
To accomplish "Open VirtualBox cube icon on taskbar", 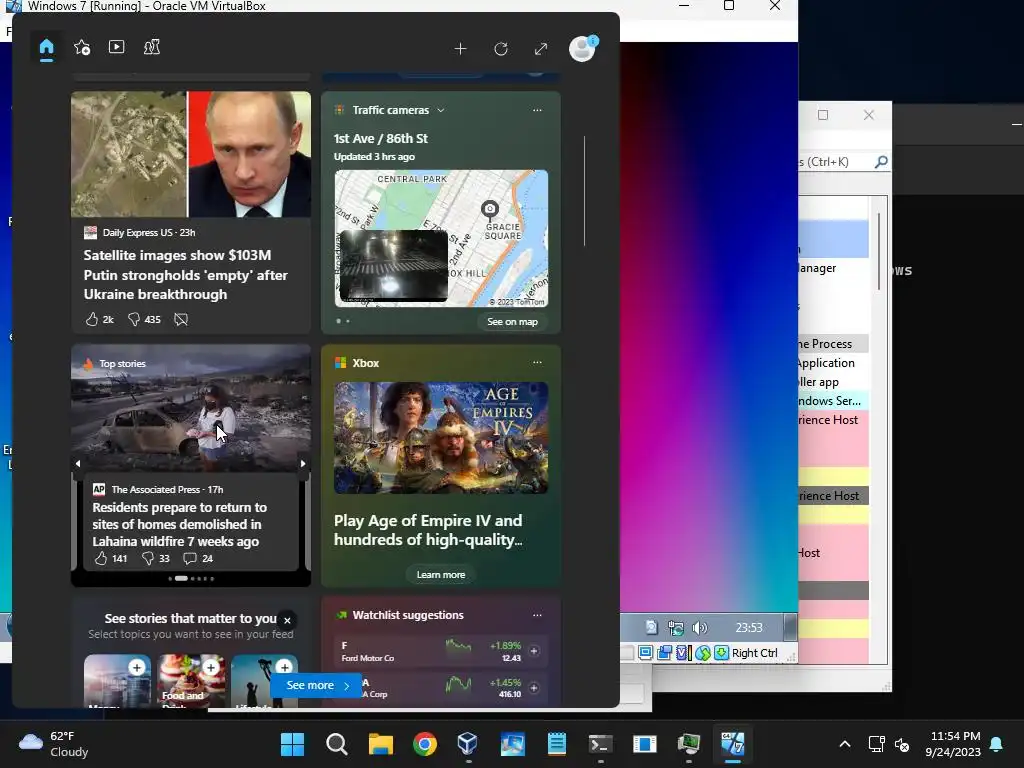I will click(468, 744).
